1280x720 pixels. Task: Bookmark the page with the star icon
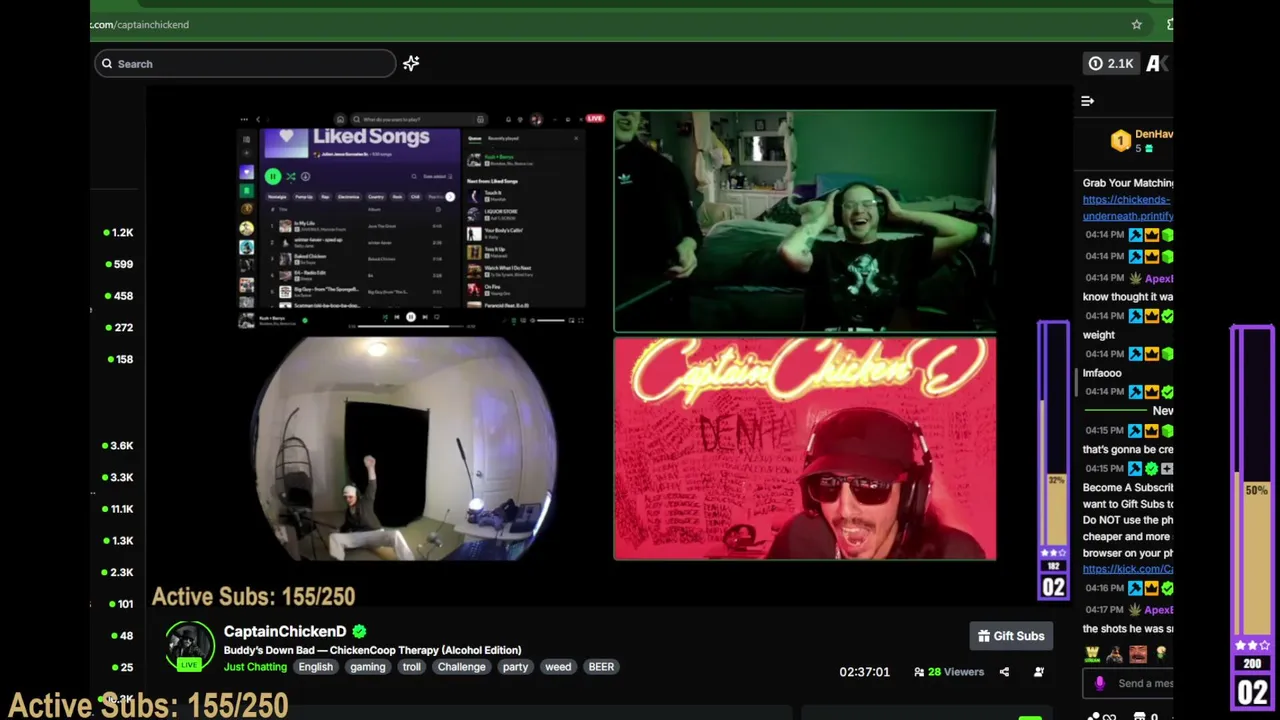(x=1136, y=24)
